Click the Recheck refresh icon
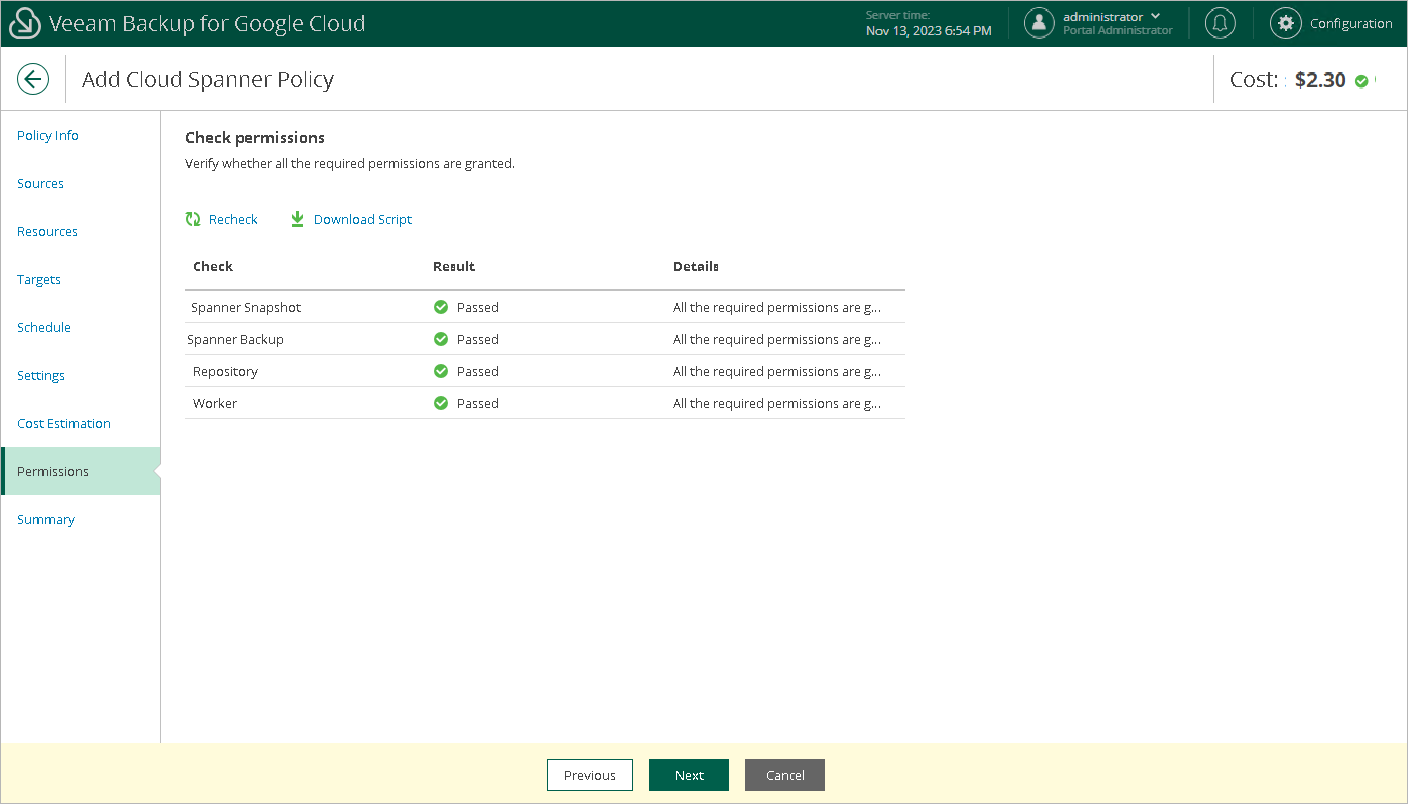 193,219
